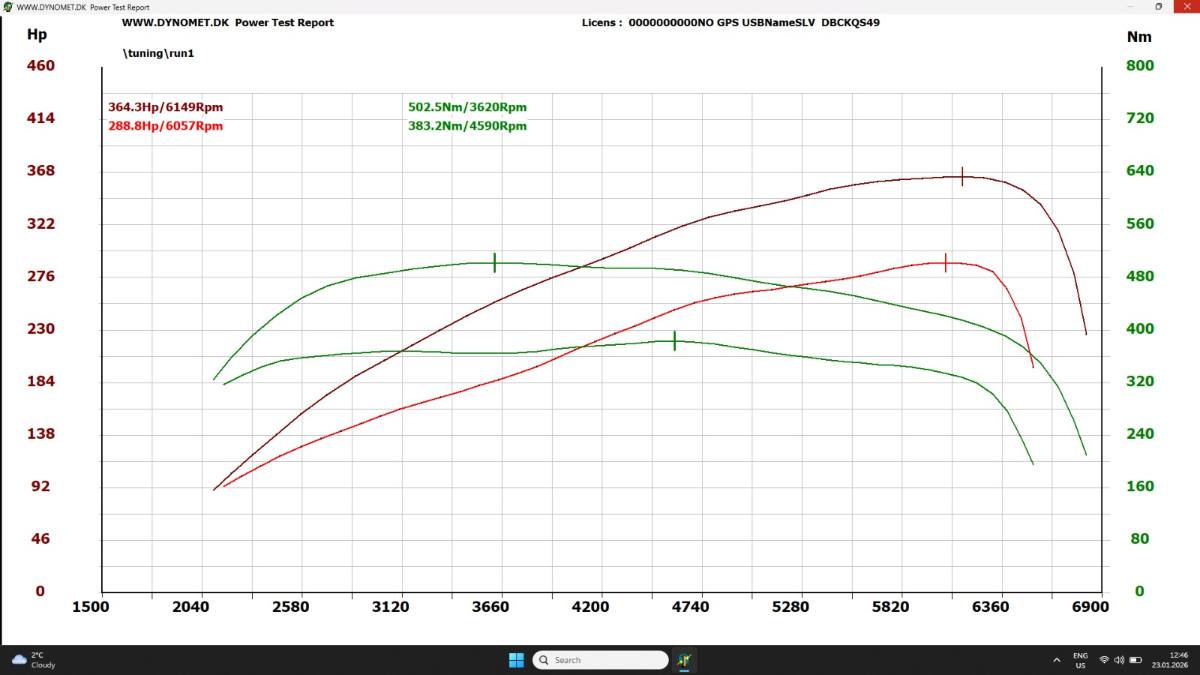
Task: Click the Dynomet app icon in title bar
Action: tap(8, 7)
